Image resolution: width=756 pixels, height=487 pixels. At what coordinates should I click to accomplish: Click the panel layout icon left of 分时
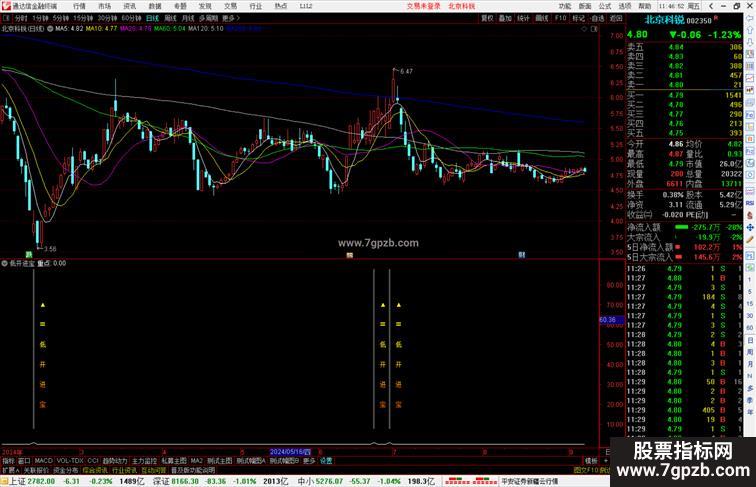coord(6,18)
